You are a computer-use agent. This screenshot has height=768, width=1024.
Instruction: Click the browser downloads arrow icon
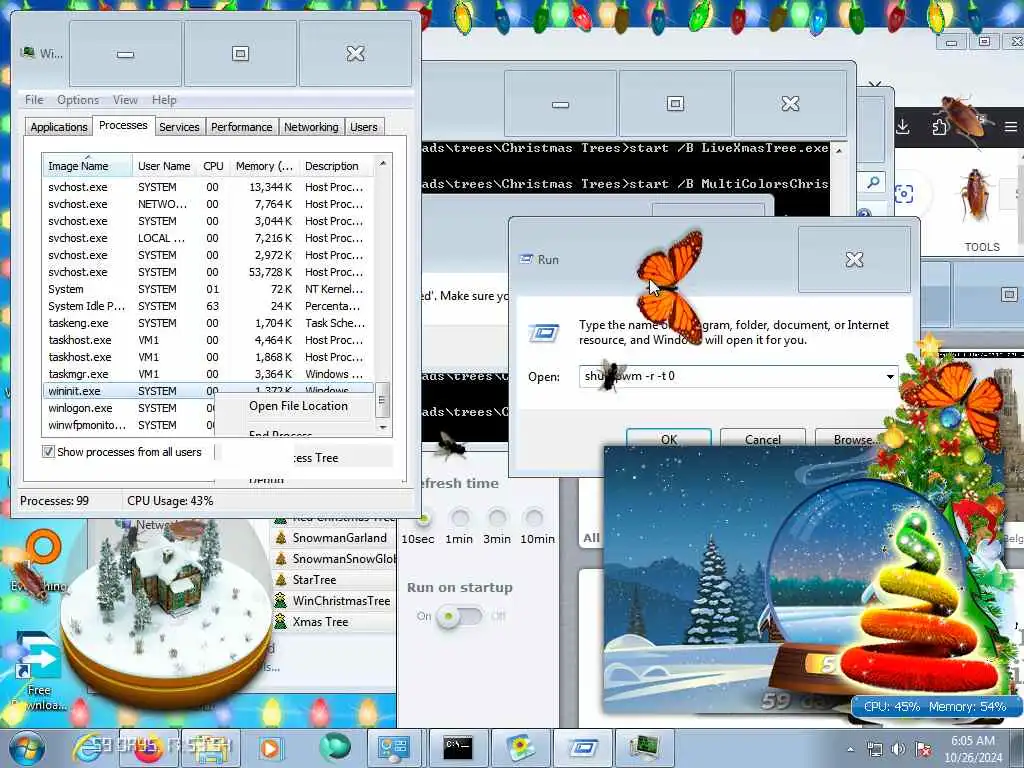(x=903, y=126)
